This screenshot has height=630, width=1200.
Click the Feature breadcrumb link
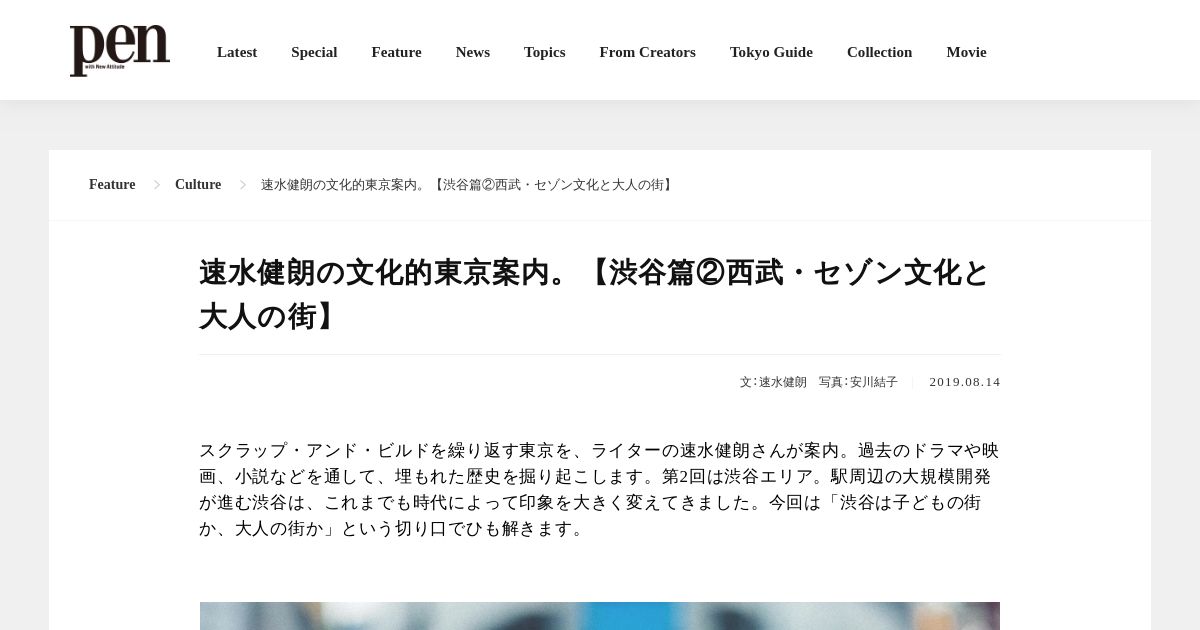click(112, 185)
